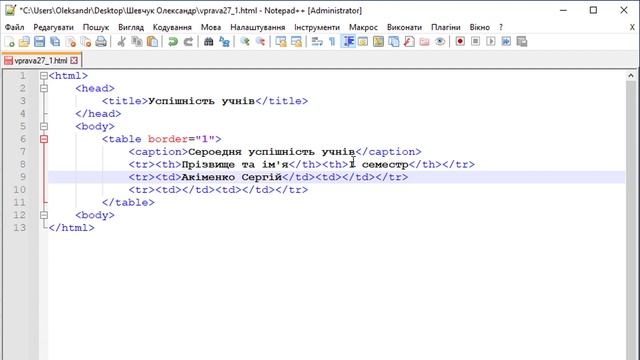Open the Виконати menu
The image size is (640, 360).
tap(404, 27)
